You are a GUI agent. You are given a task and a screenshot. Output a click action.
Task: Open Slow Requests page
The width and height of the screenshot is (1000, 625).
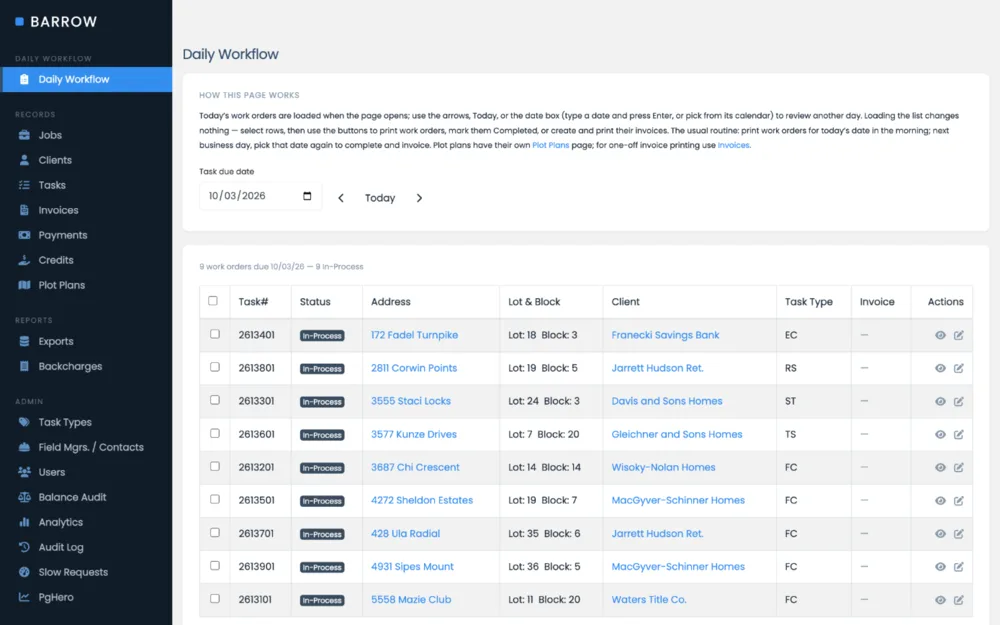point(86,573)
